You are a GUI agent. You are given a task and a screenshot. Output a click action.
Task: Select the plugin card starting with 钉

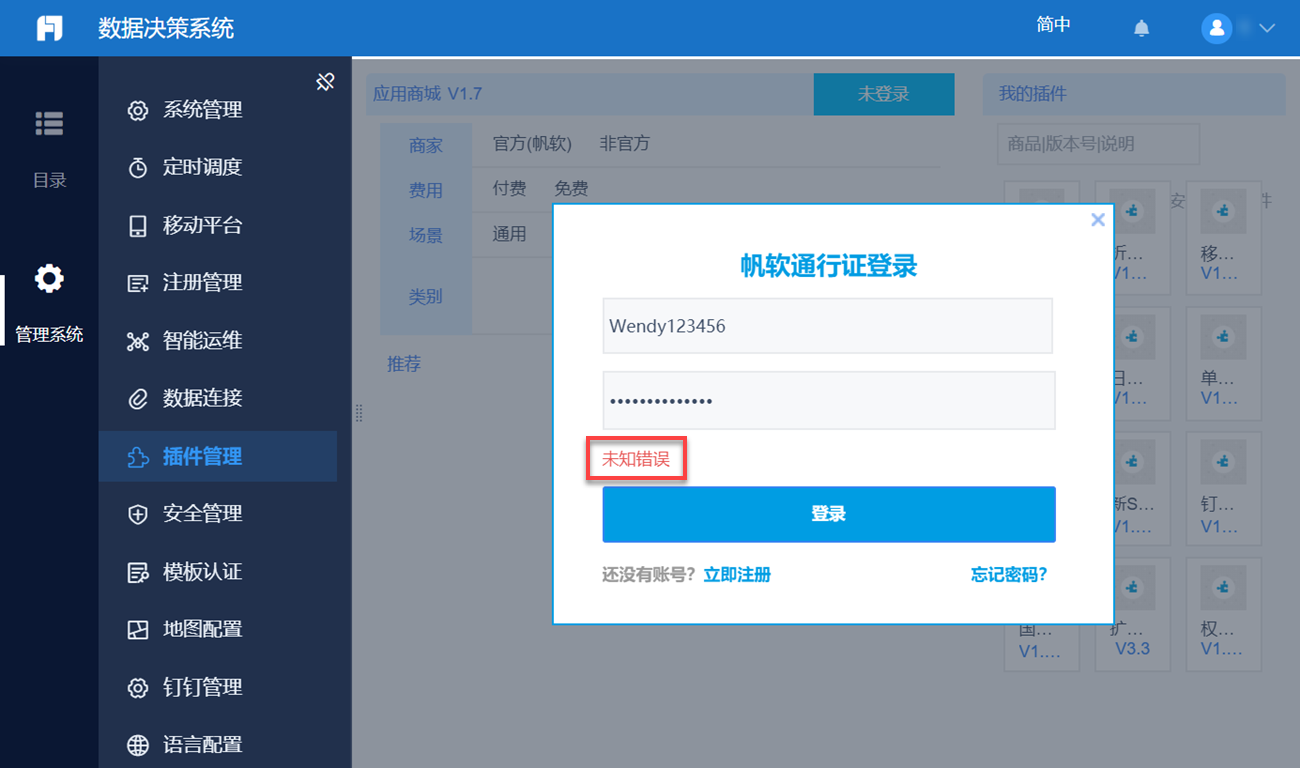point(1223,488)
